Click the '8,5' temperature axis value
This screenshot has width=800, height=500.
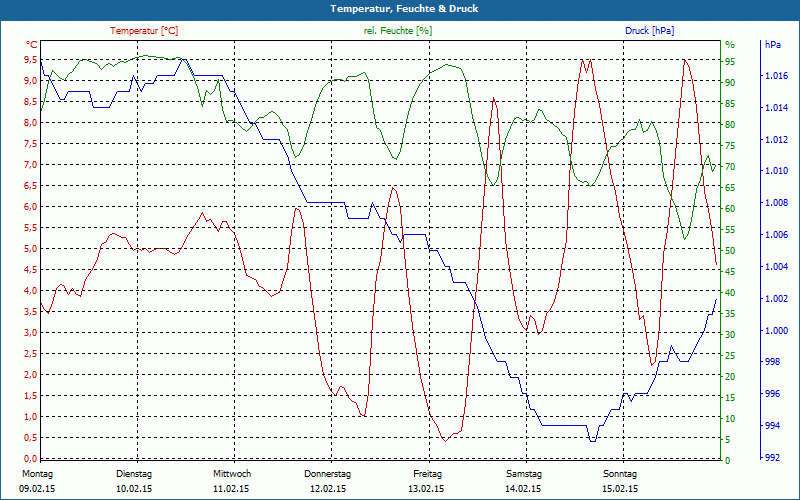click(x=31, y=102)
